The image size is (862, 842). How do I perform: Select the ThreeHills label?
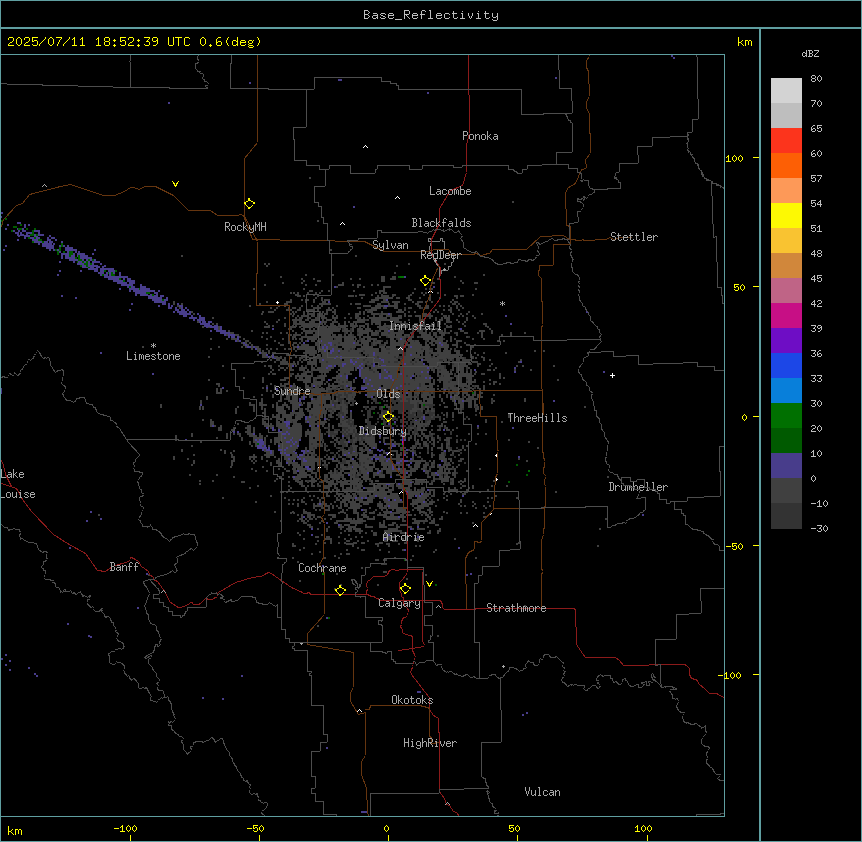[x=537, y=418]
